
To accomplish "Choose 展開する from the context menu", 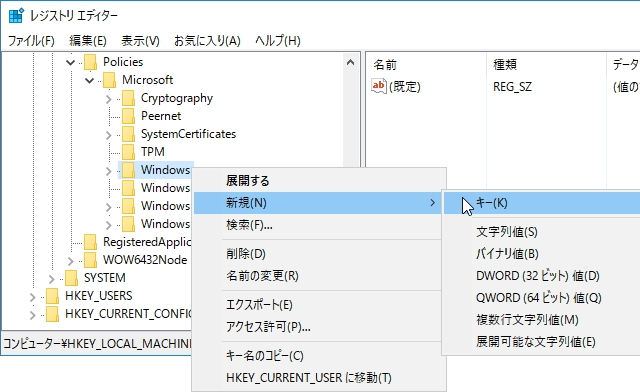I will [319, 180].
